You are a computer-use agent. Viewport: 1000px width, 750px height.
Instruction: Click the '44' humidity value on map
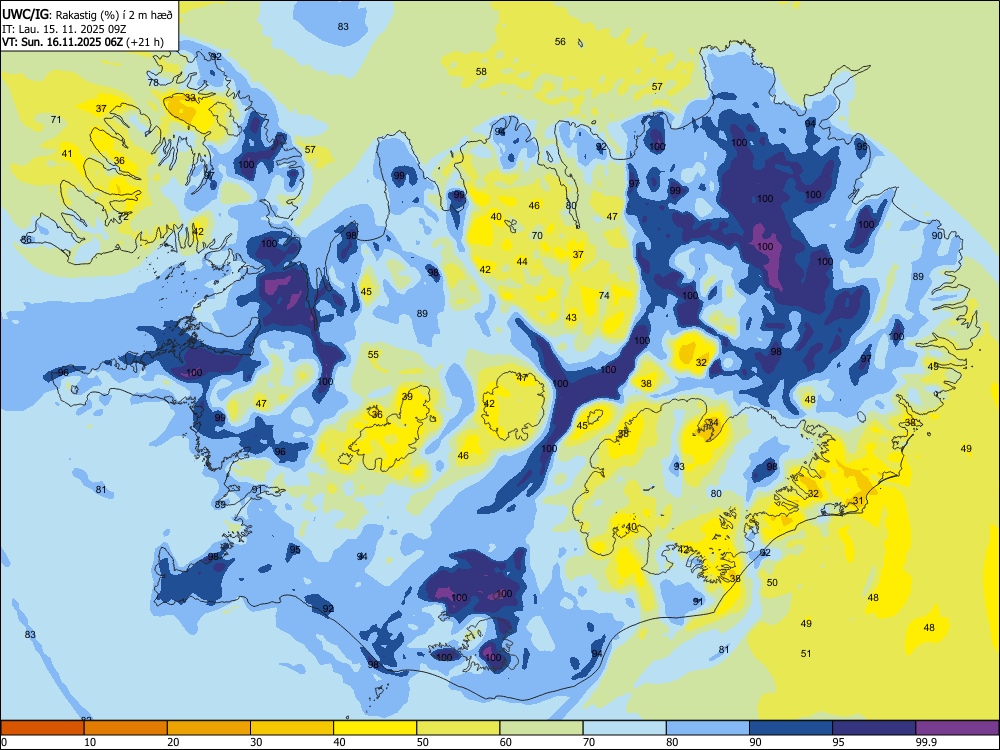[522, 261]
